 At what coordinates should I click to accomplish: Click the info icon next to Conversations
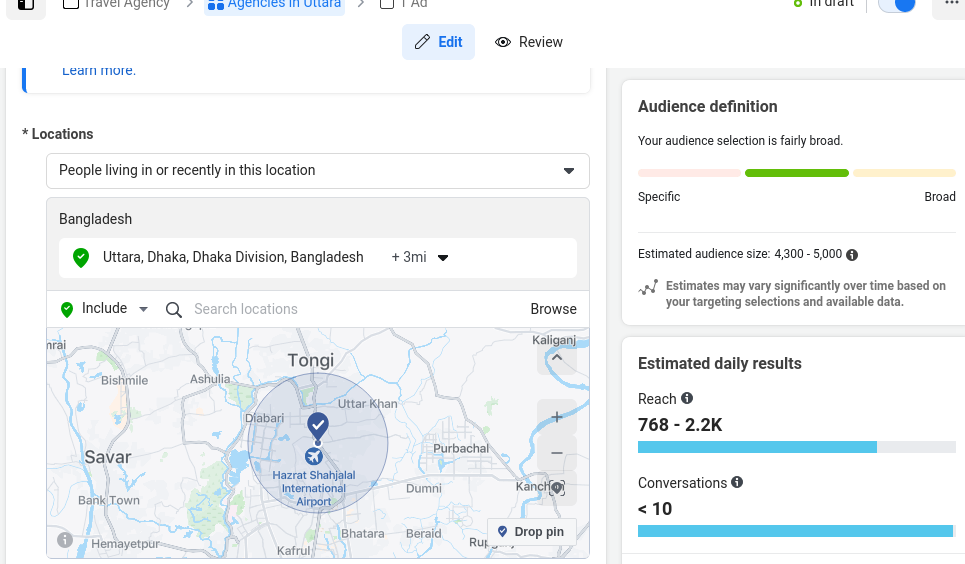737,482
